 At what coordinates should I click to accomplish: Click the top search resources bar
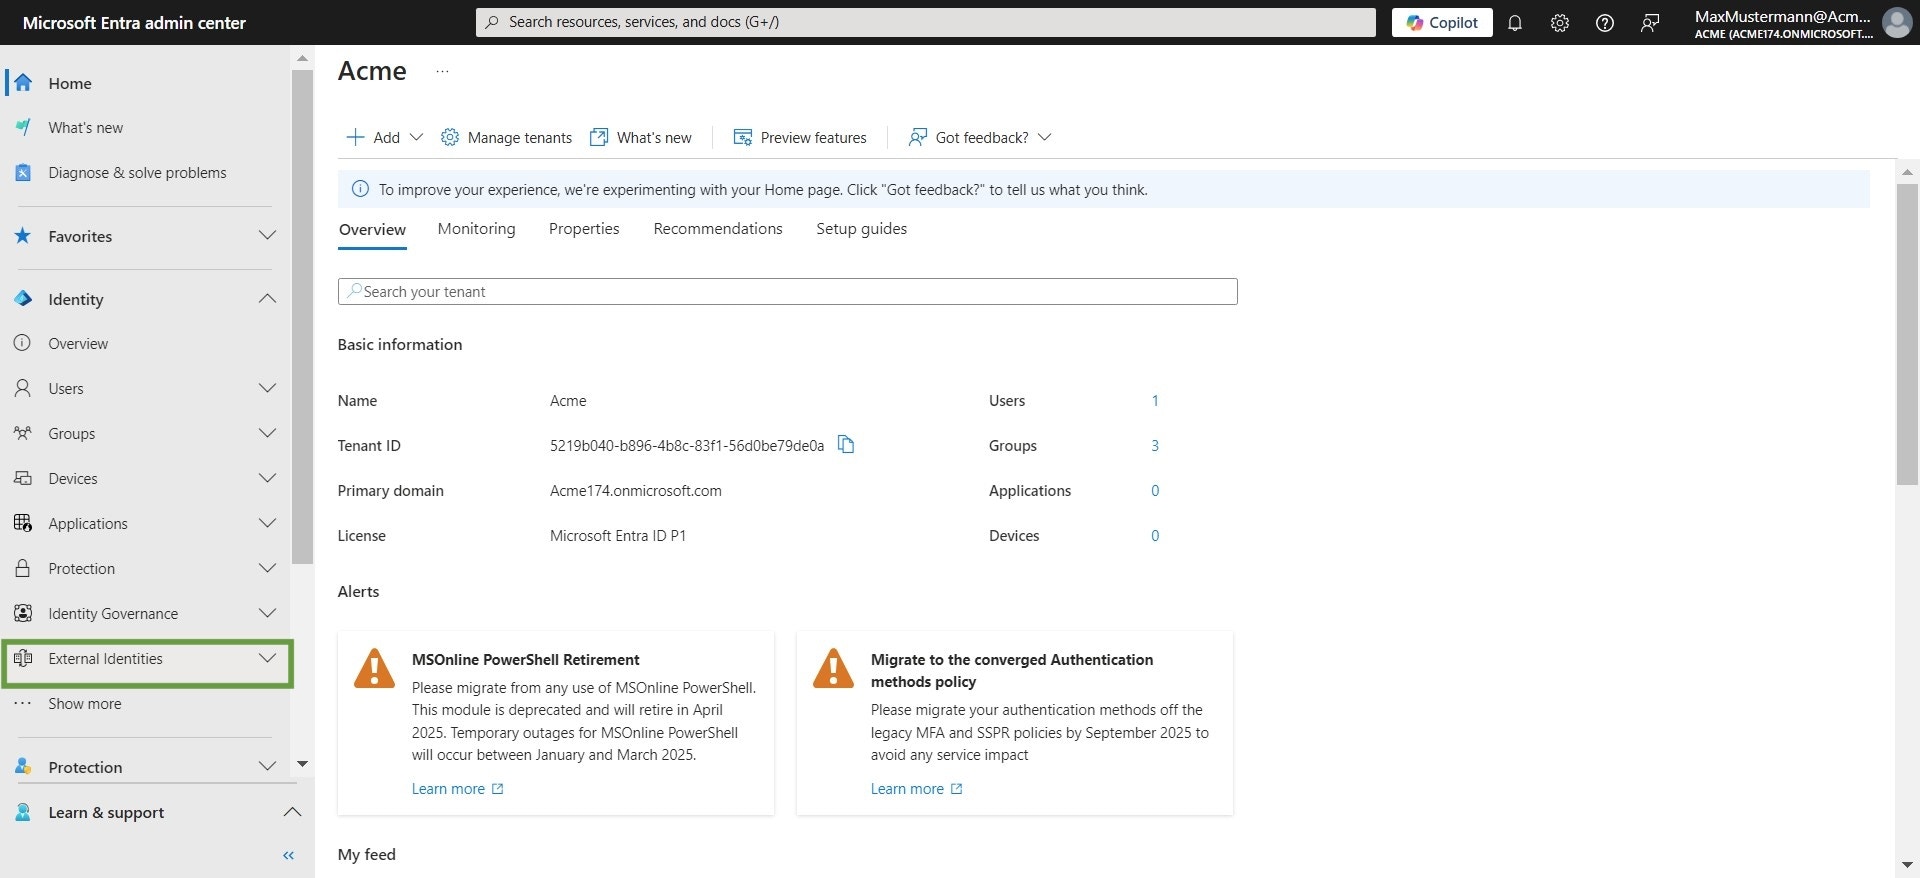[x=926, y=22]
